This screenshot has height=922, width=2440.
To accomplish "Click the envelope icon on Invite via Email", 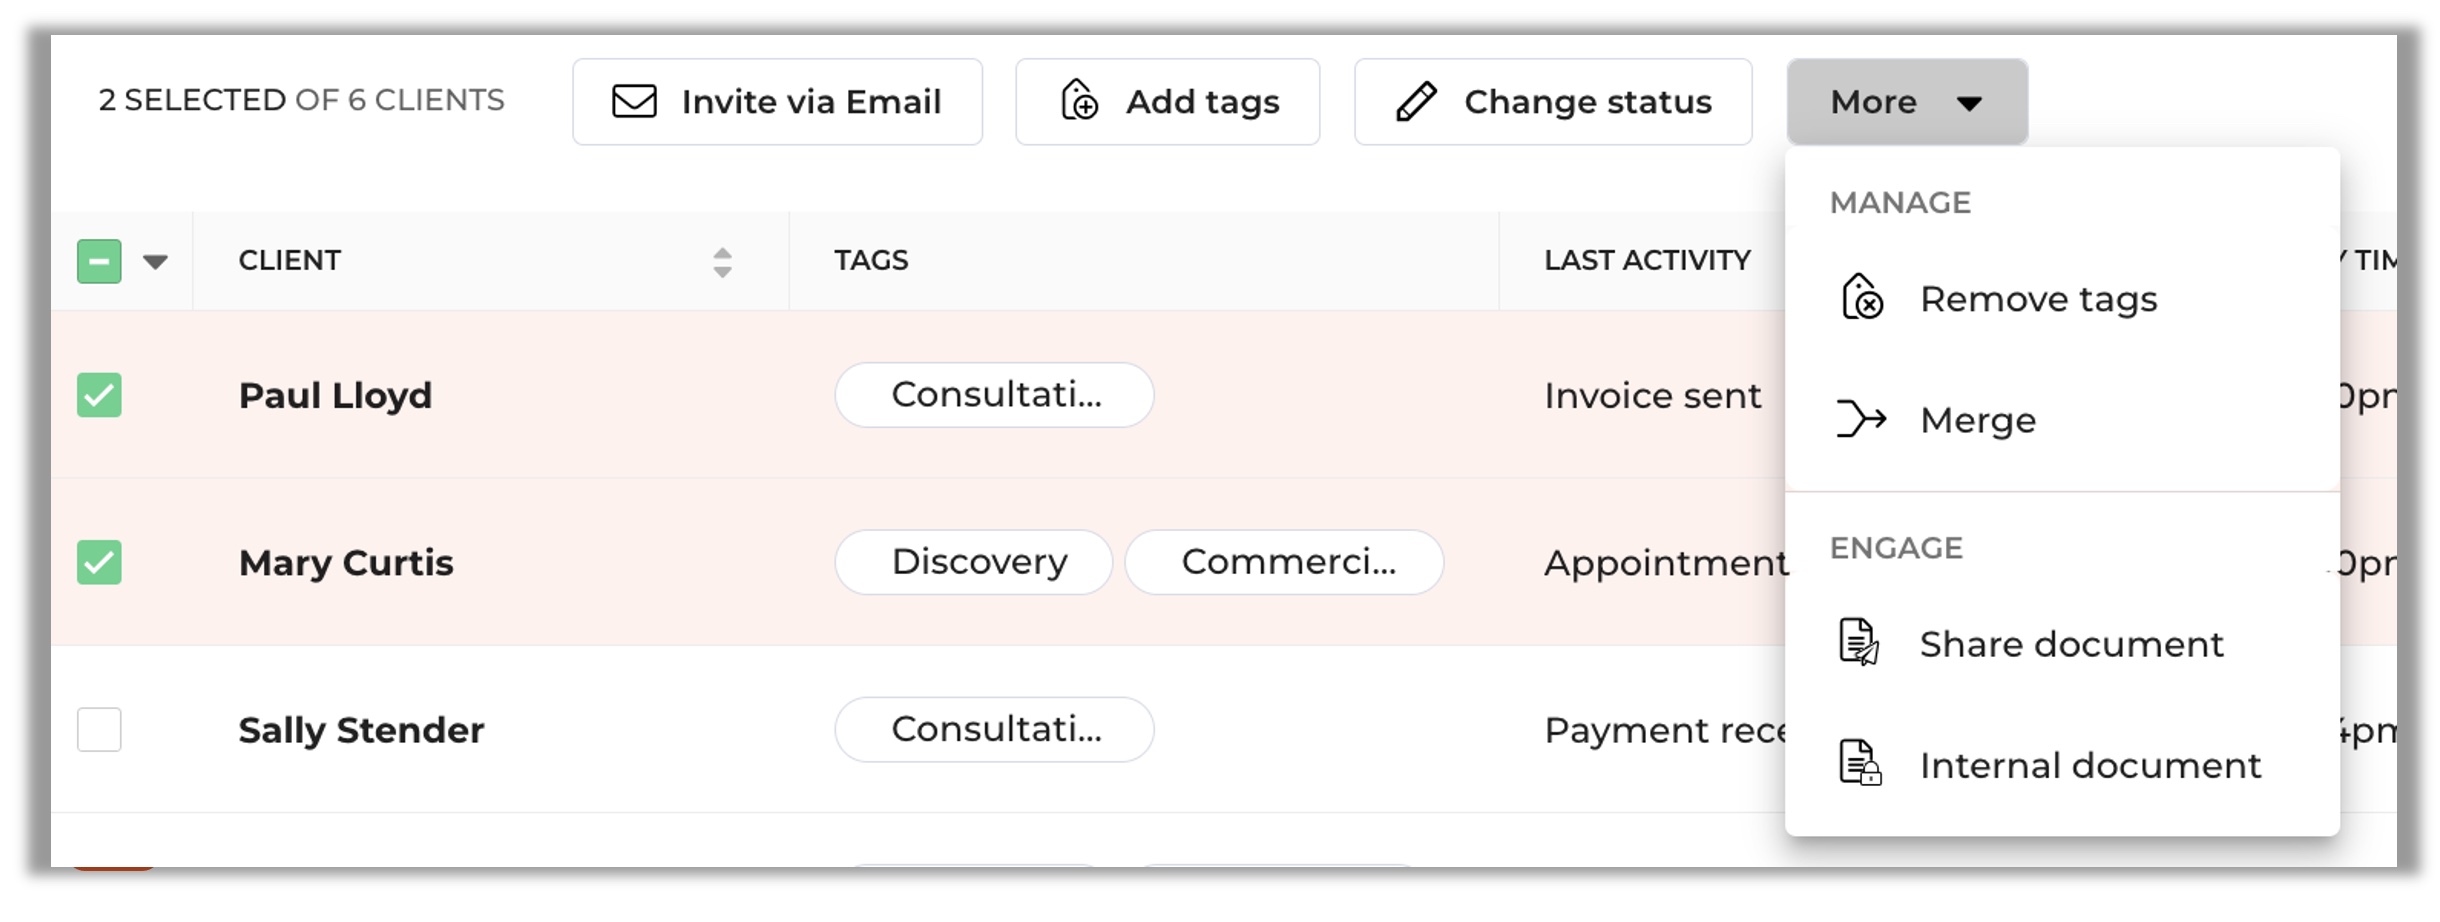I will [634, 101].
